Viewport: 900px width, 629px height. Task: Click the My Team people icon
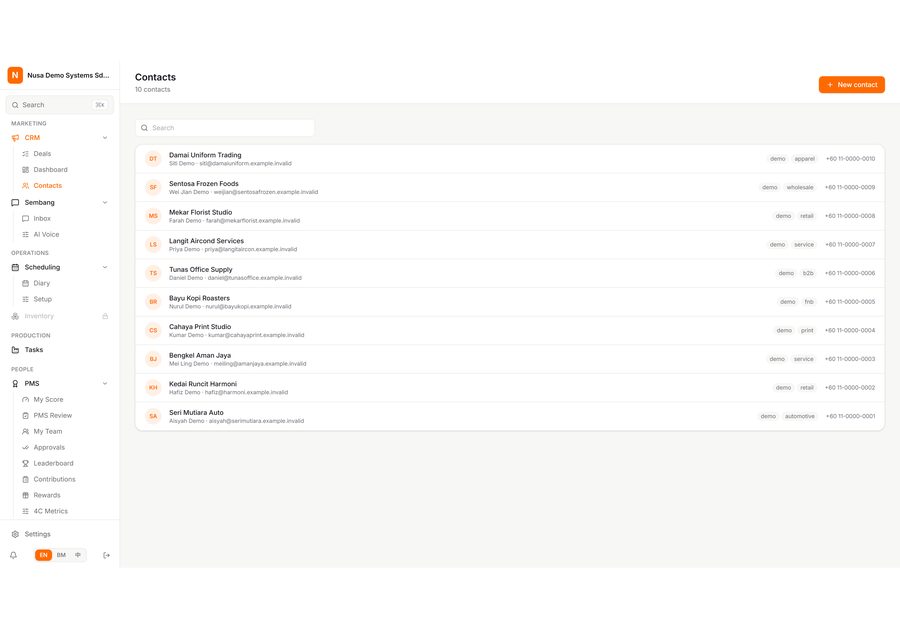click(x=25, y=432)
